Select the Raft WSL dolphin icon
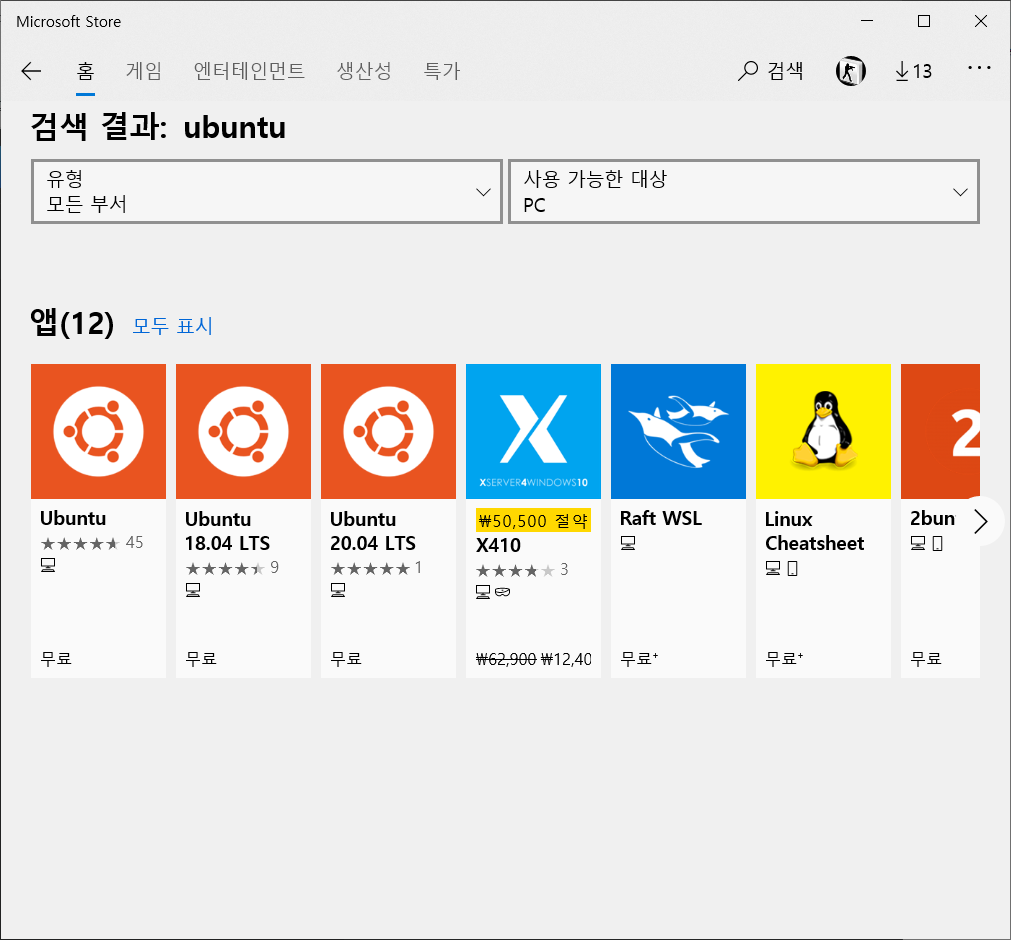 point(678,431)
